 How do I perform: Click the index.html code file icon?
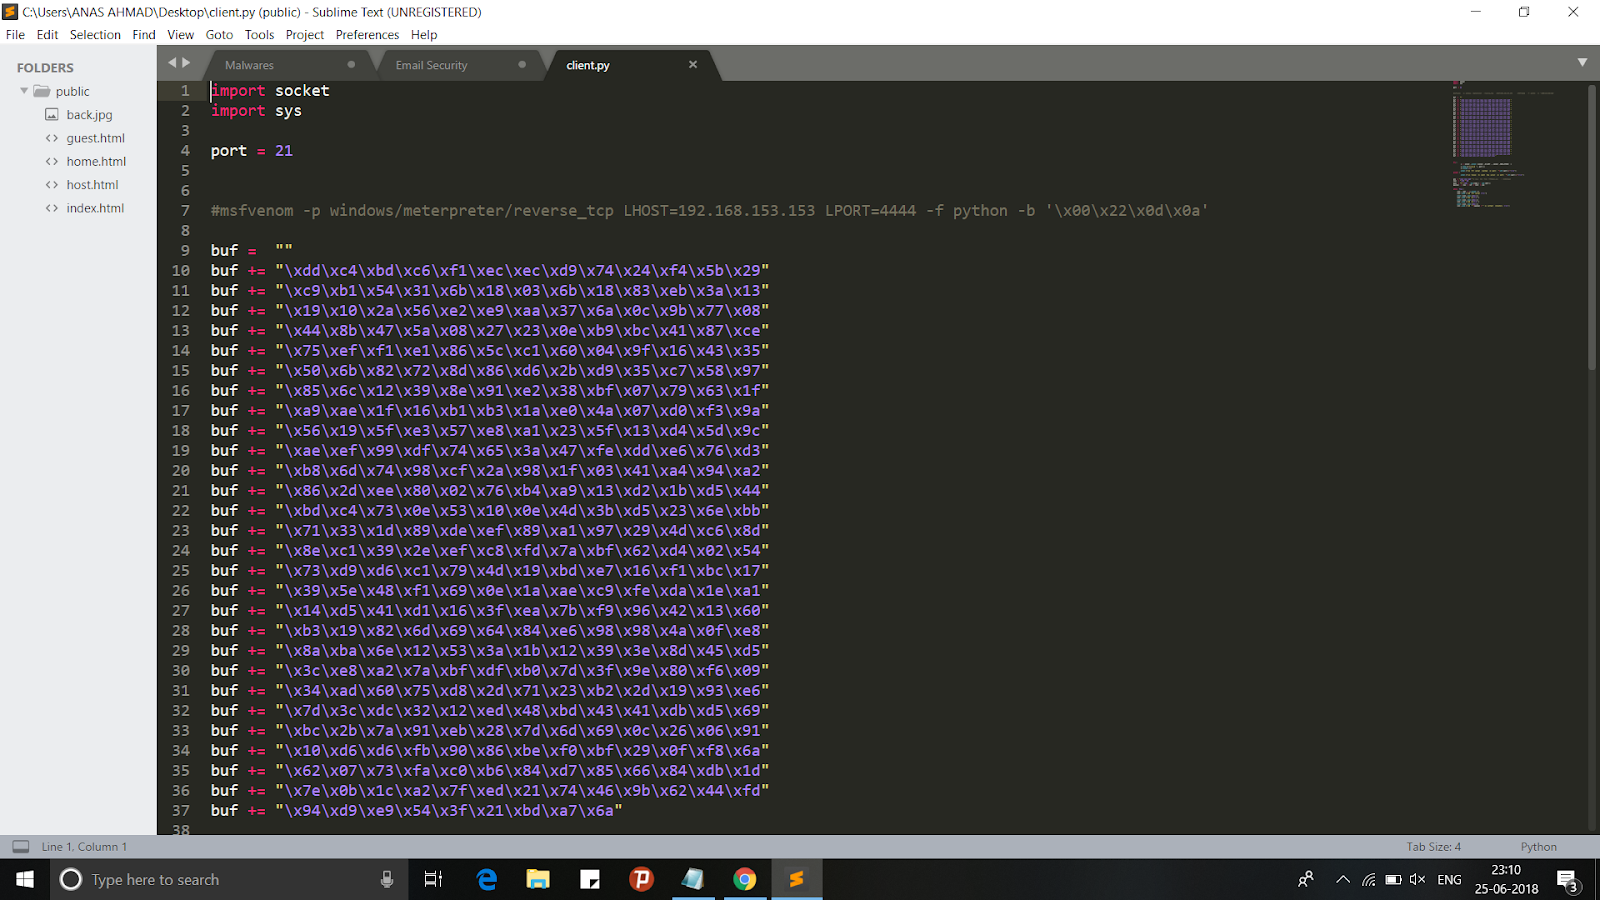click(52, 208)
